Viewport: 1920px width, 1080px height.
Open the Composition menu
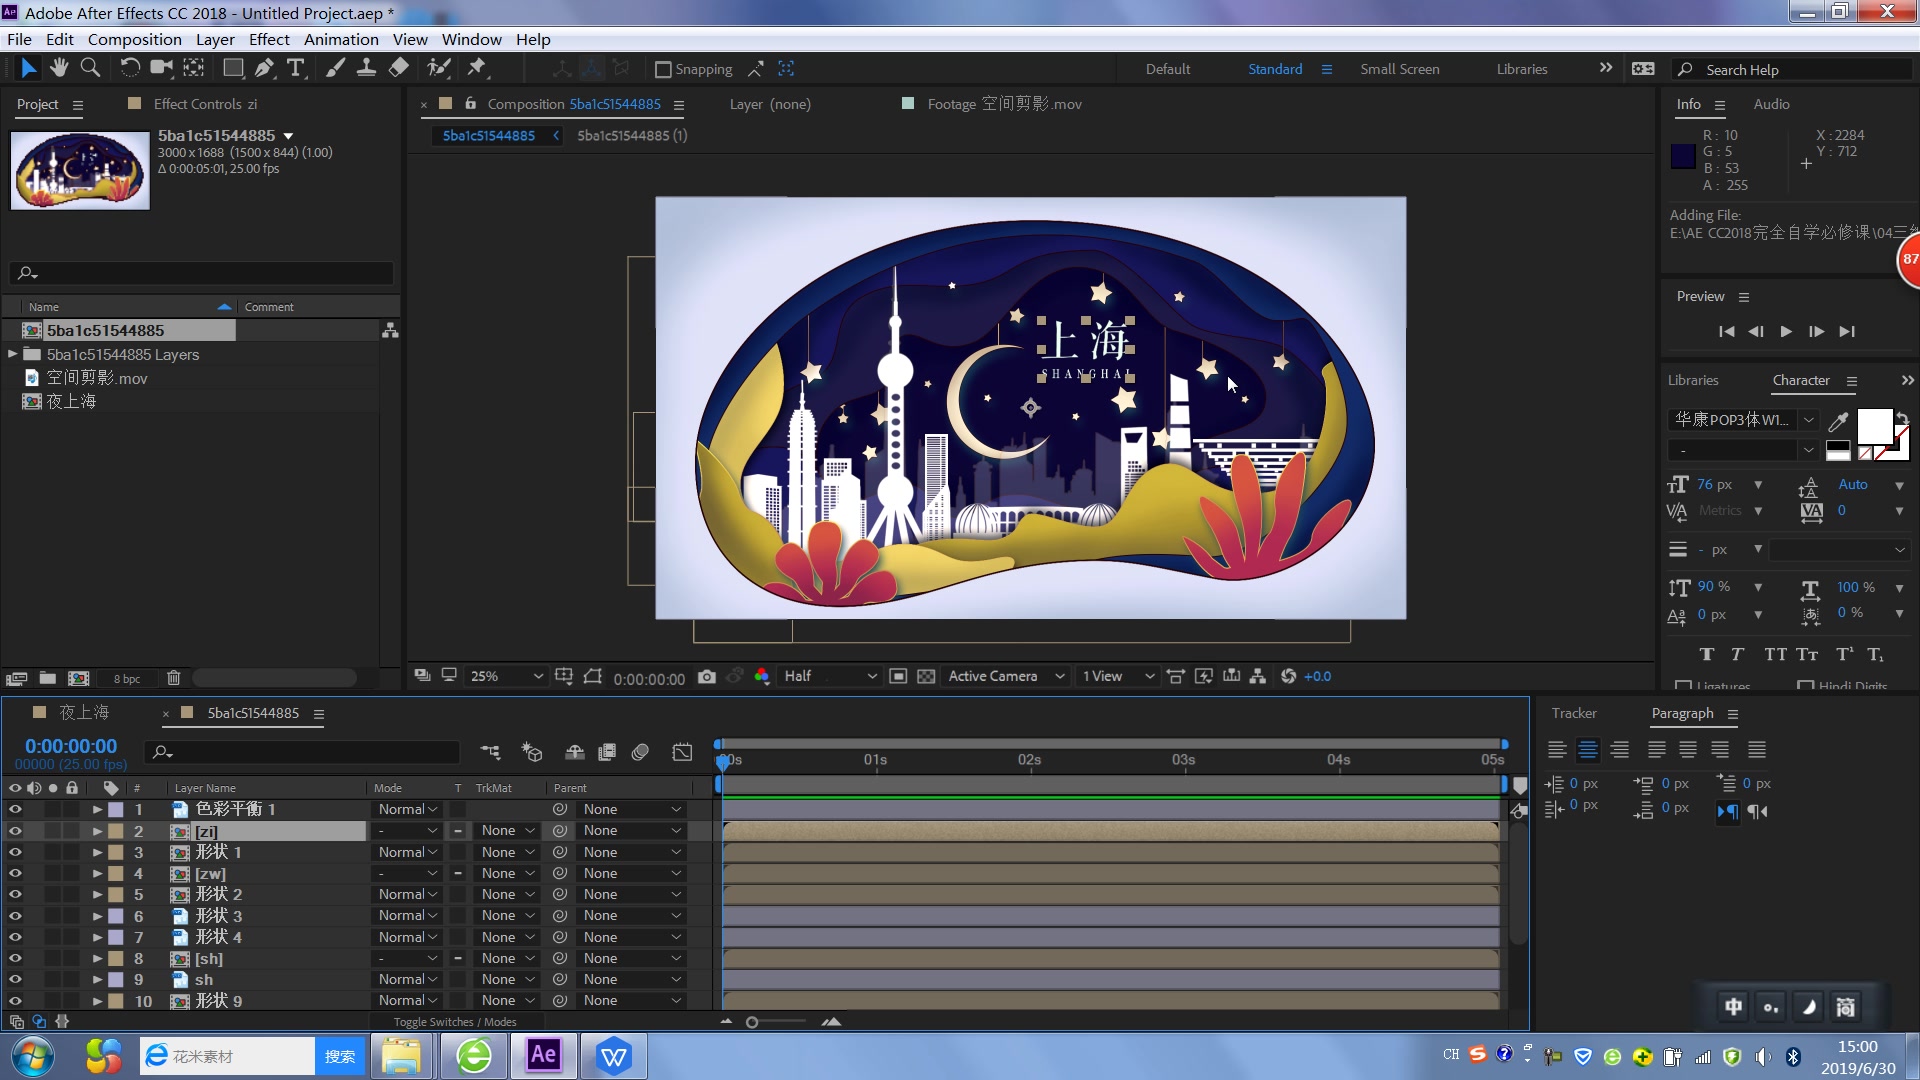(x=135, y=38)
